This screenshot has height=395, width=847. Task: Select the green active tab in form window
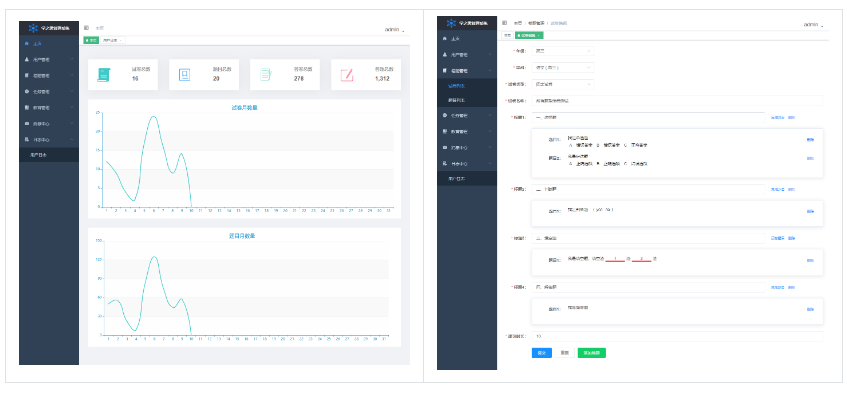pos(529,35)
